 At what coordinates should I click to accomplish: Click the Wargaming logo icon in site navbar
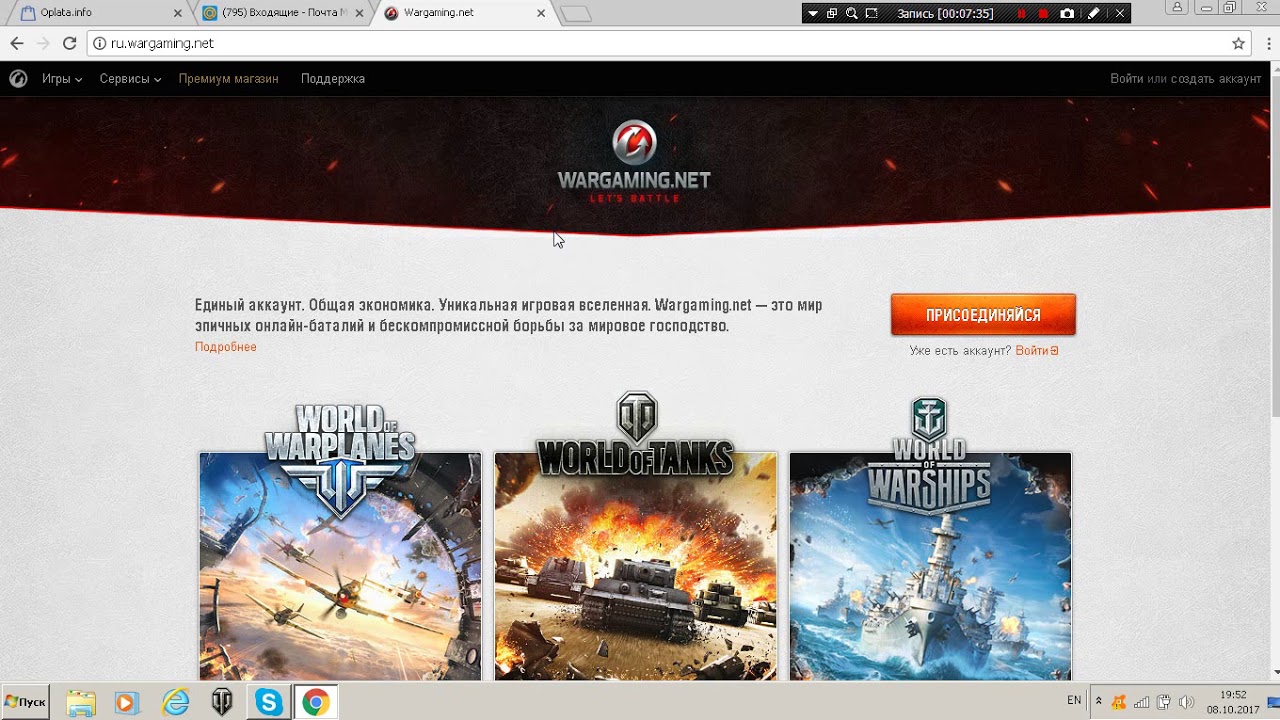pos(18,78)
